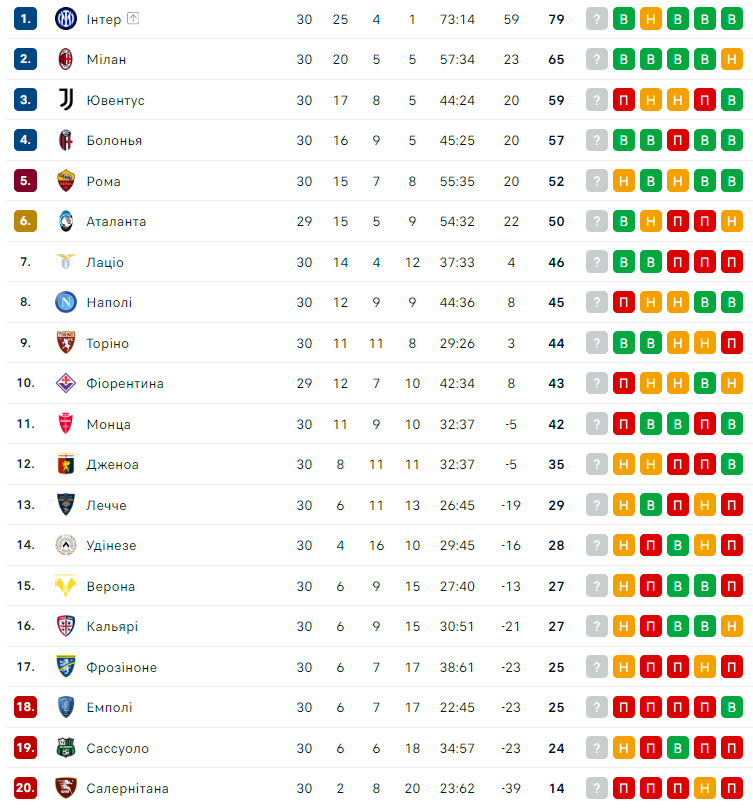The width and height of the screenshot is (753, 808).
Task: Click the promotion icon next to Інтер
Action: 134,19
